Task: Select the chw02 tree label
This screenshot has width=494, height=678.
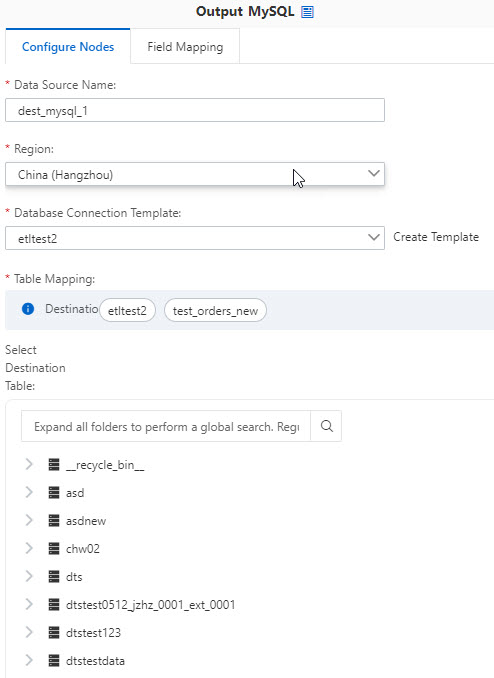Action: [x=83, y=548]
